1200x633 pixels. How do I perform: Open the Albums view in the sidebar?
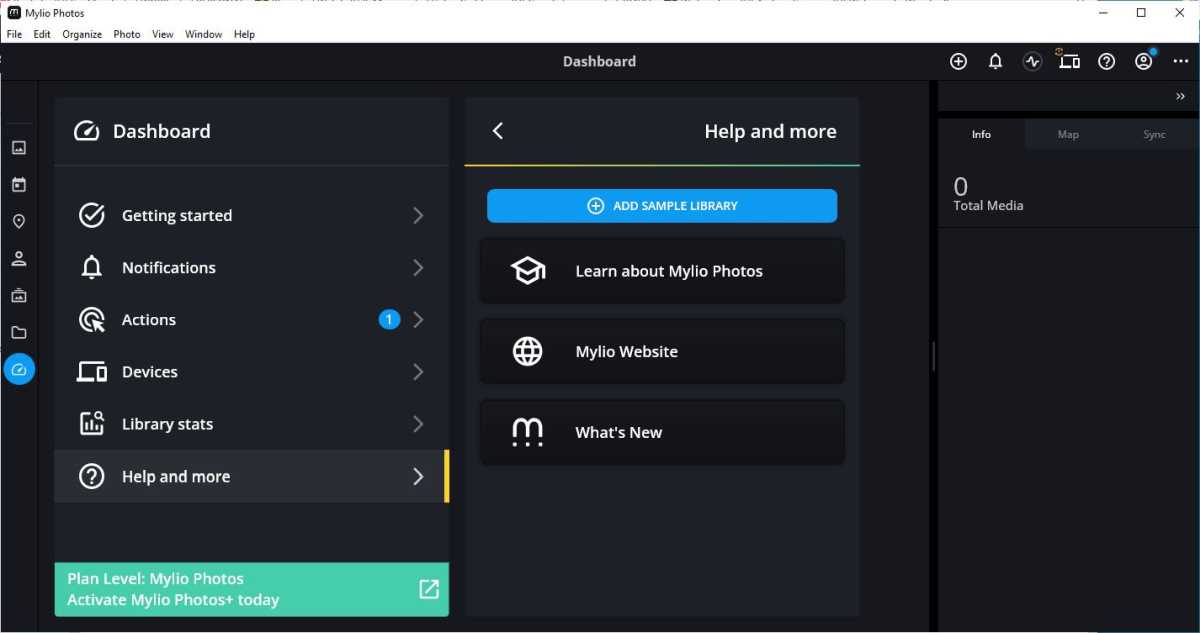(18, 296)
